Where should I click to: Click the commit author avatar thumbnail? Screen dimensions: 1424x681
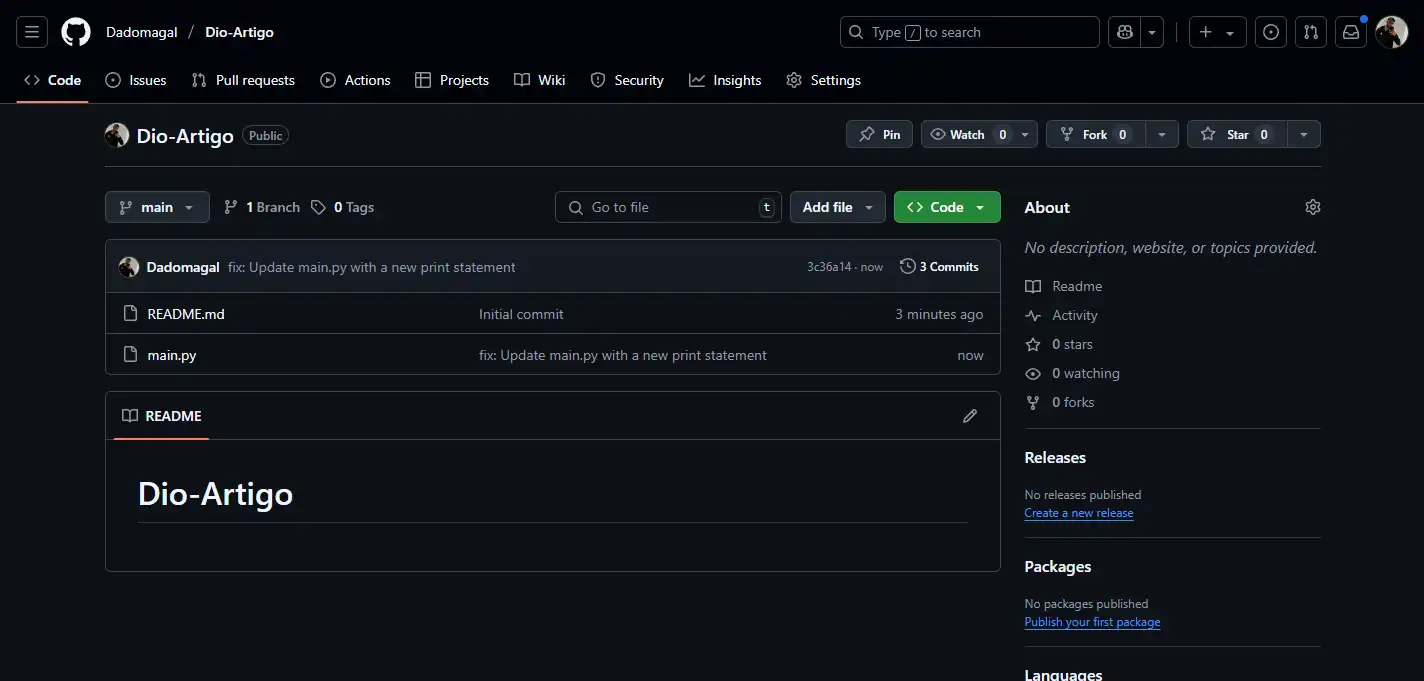129,267
